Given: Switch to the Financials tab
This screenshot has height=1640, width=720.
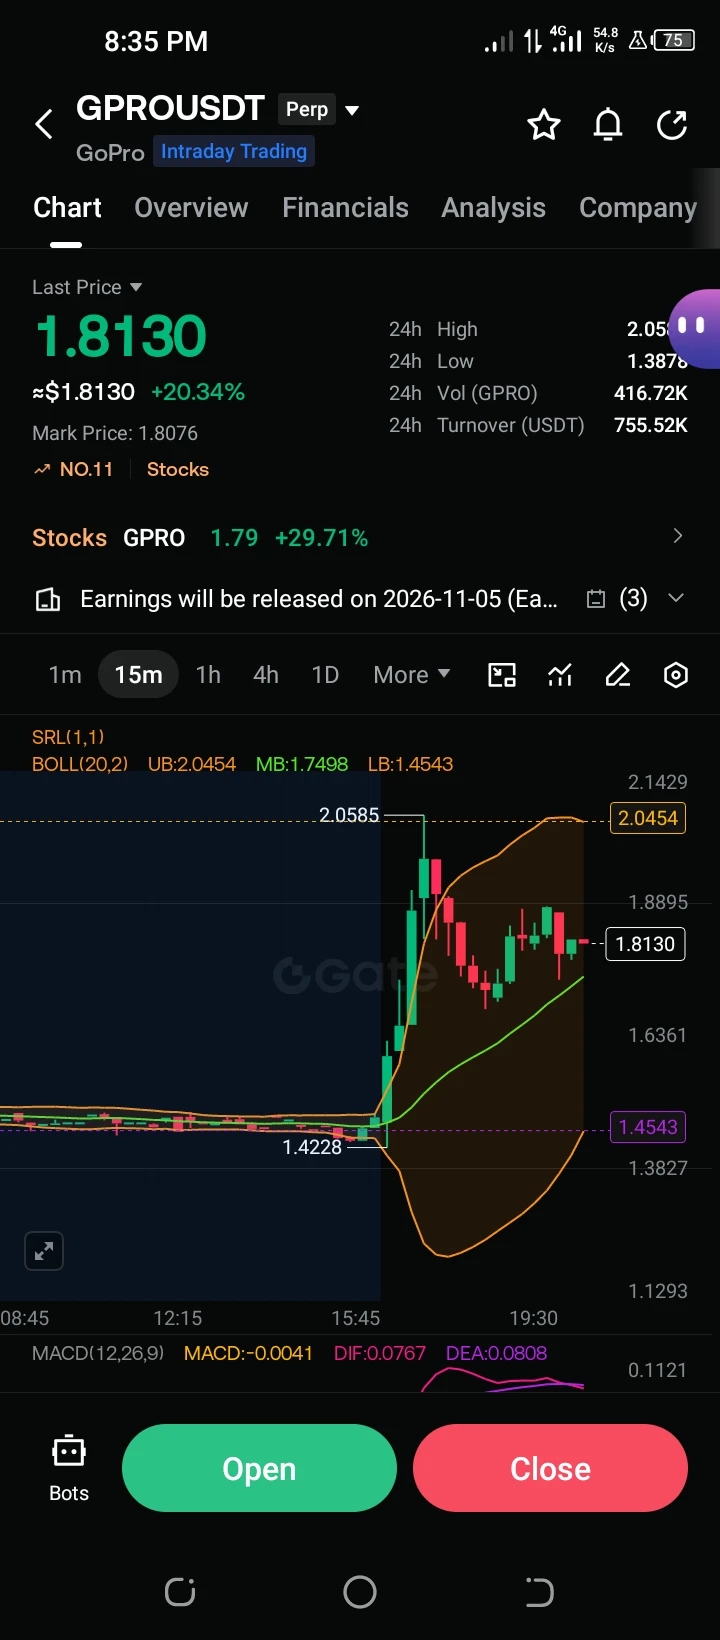Looking at the screenshot, I should click(x=345, y=207).
